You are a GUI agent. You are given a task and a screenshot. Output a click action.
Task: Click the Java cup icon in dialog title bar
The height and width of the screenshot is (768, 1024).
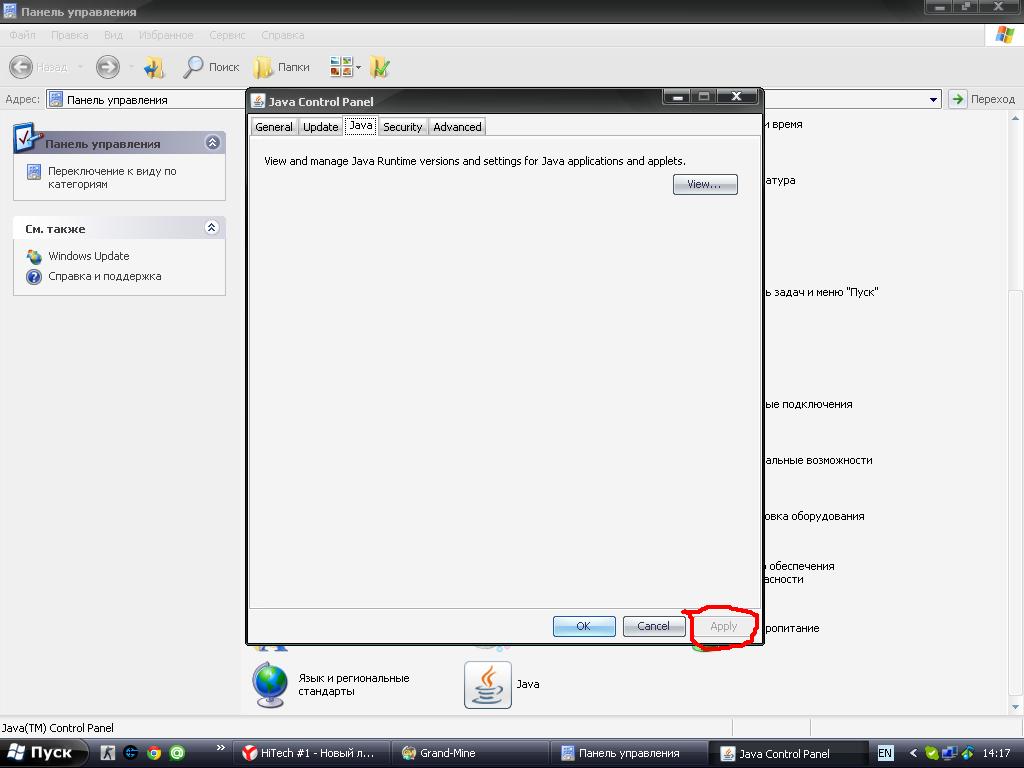click(x=259, y=101)
